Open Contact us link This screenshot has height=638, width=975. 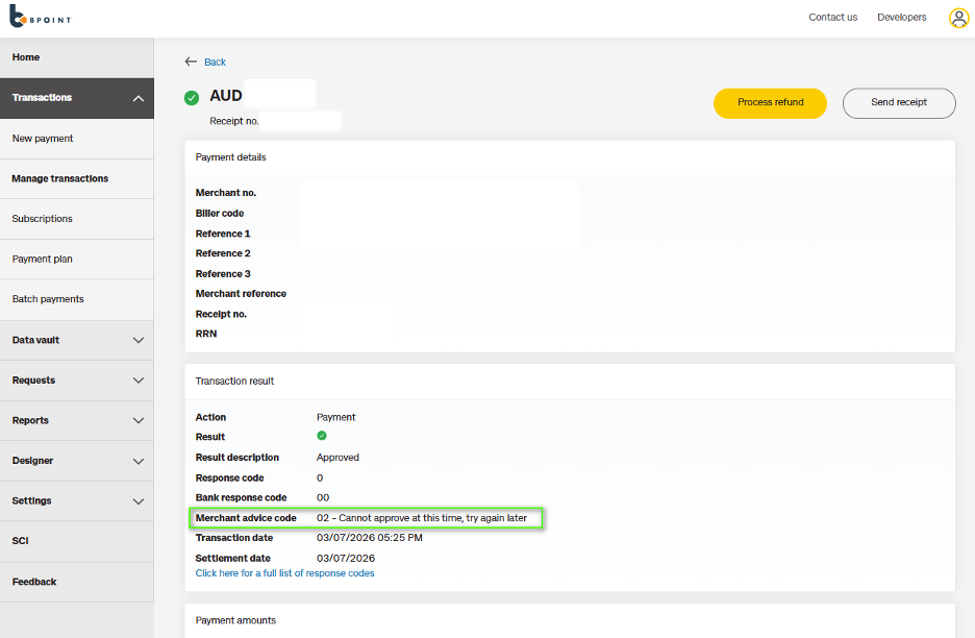(x=833, y=17)
